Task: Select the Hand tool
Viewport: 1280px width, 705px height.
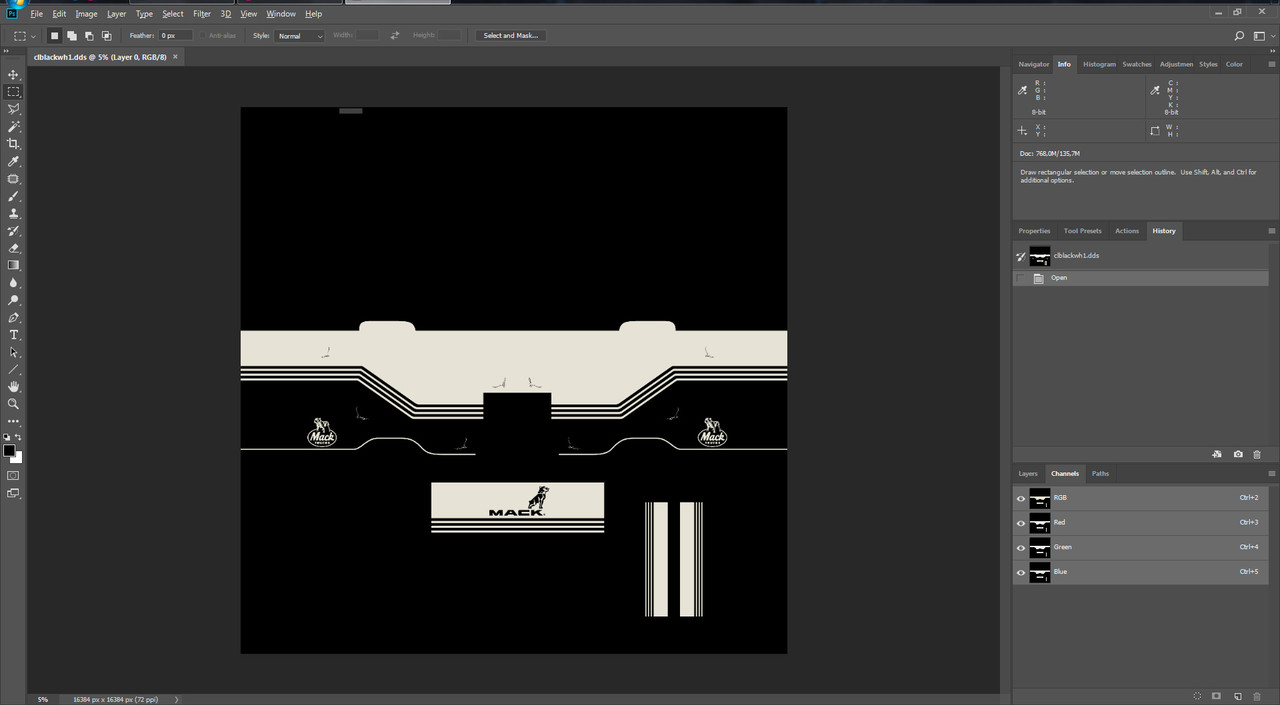Action: (14, 387)
